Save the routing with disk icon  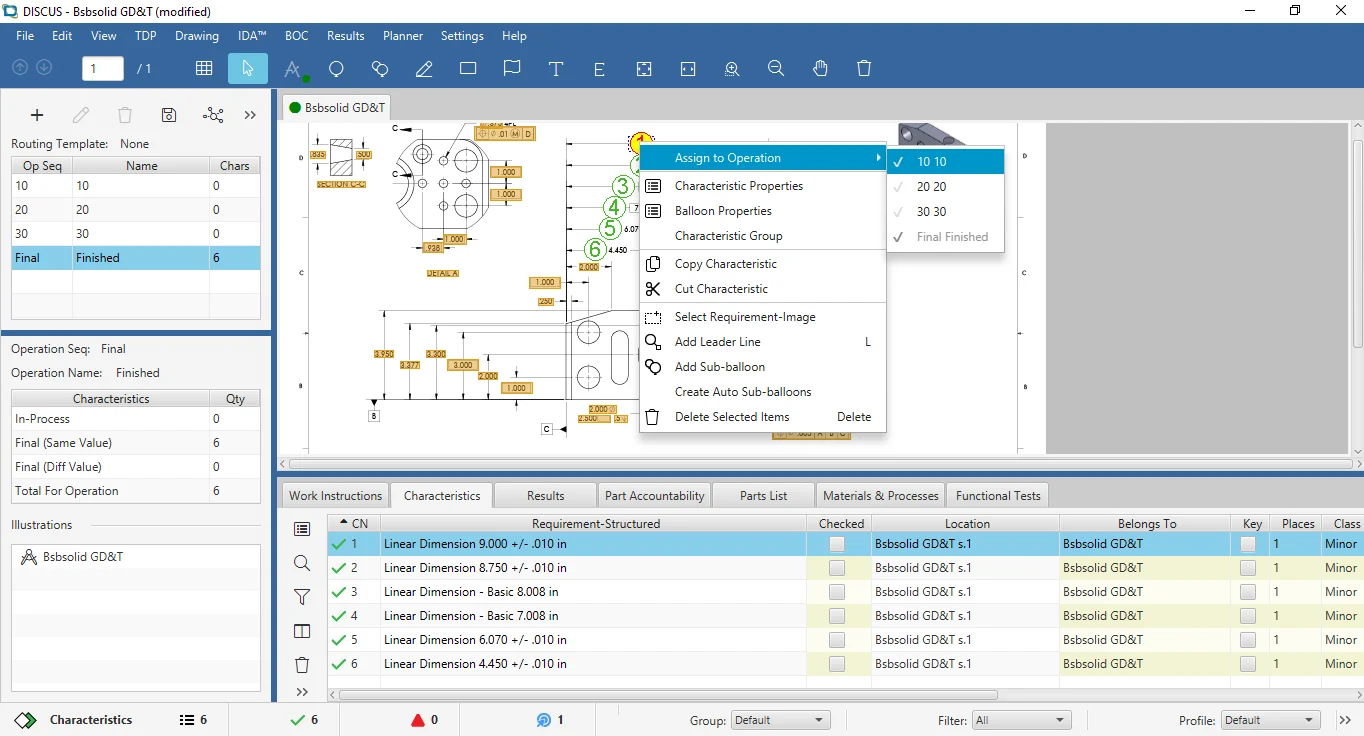tap(169, 115)
